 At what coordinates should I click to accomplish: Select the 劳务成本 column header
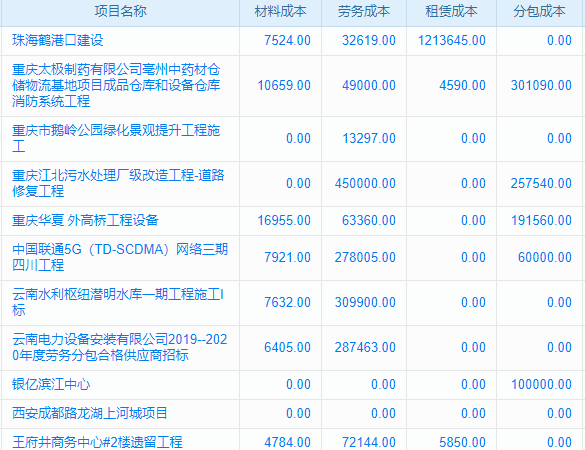pyautogui.click(x=364, y=11)
